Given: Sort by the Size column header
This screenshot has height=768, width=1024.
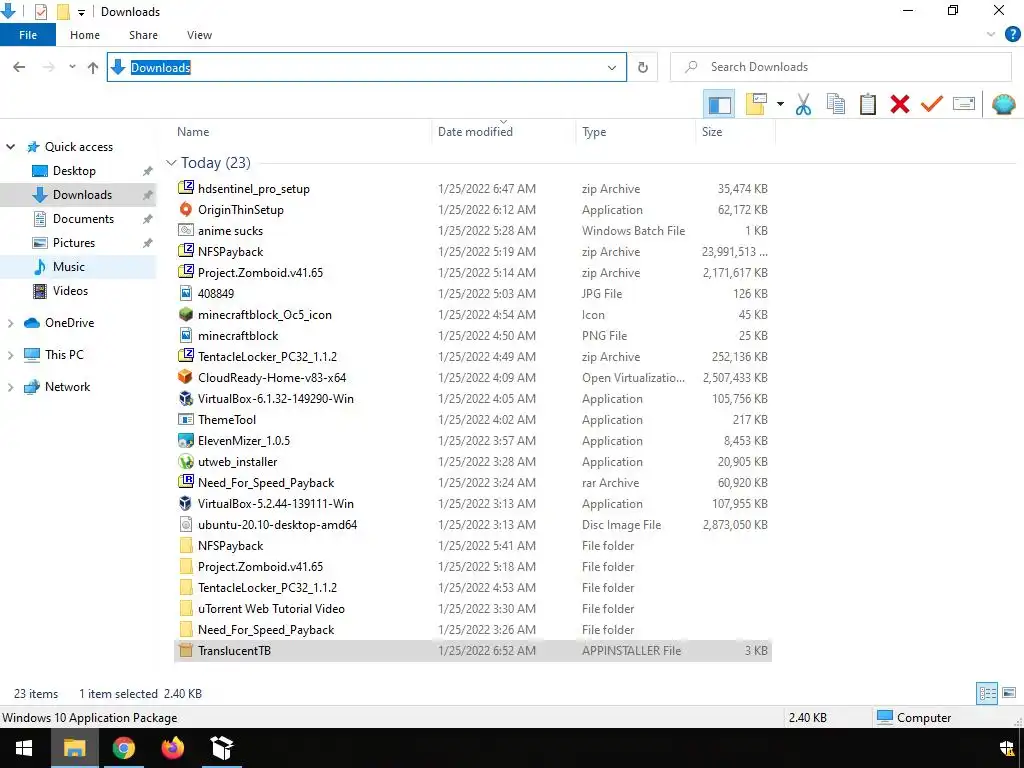Looking at the screenshot, I should 712,132.
